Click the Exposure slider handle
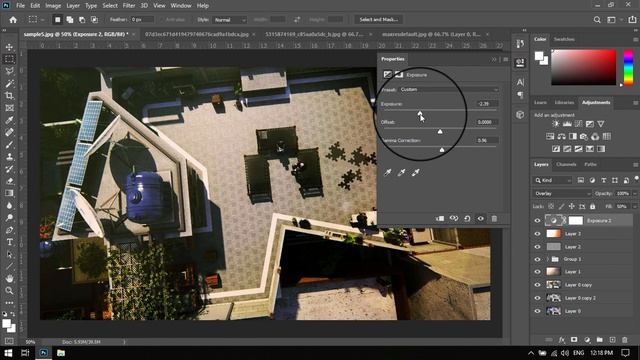Screen dimensions: 640x360 tap(420, 113)
